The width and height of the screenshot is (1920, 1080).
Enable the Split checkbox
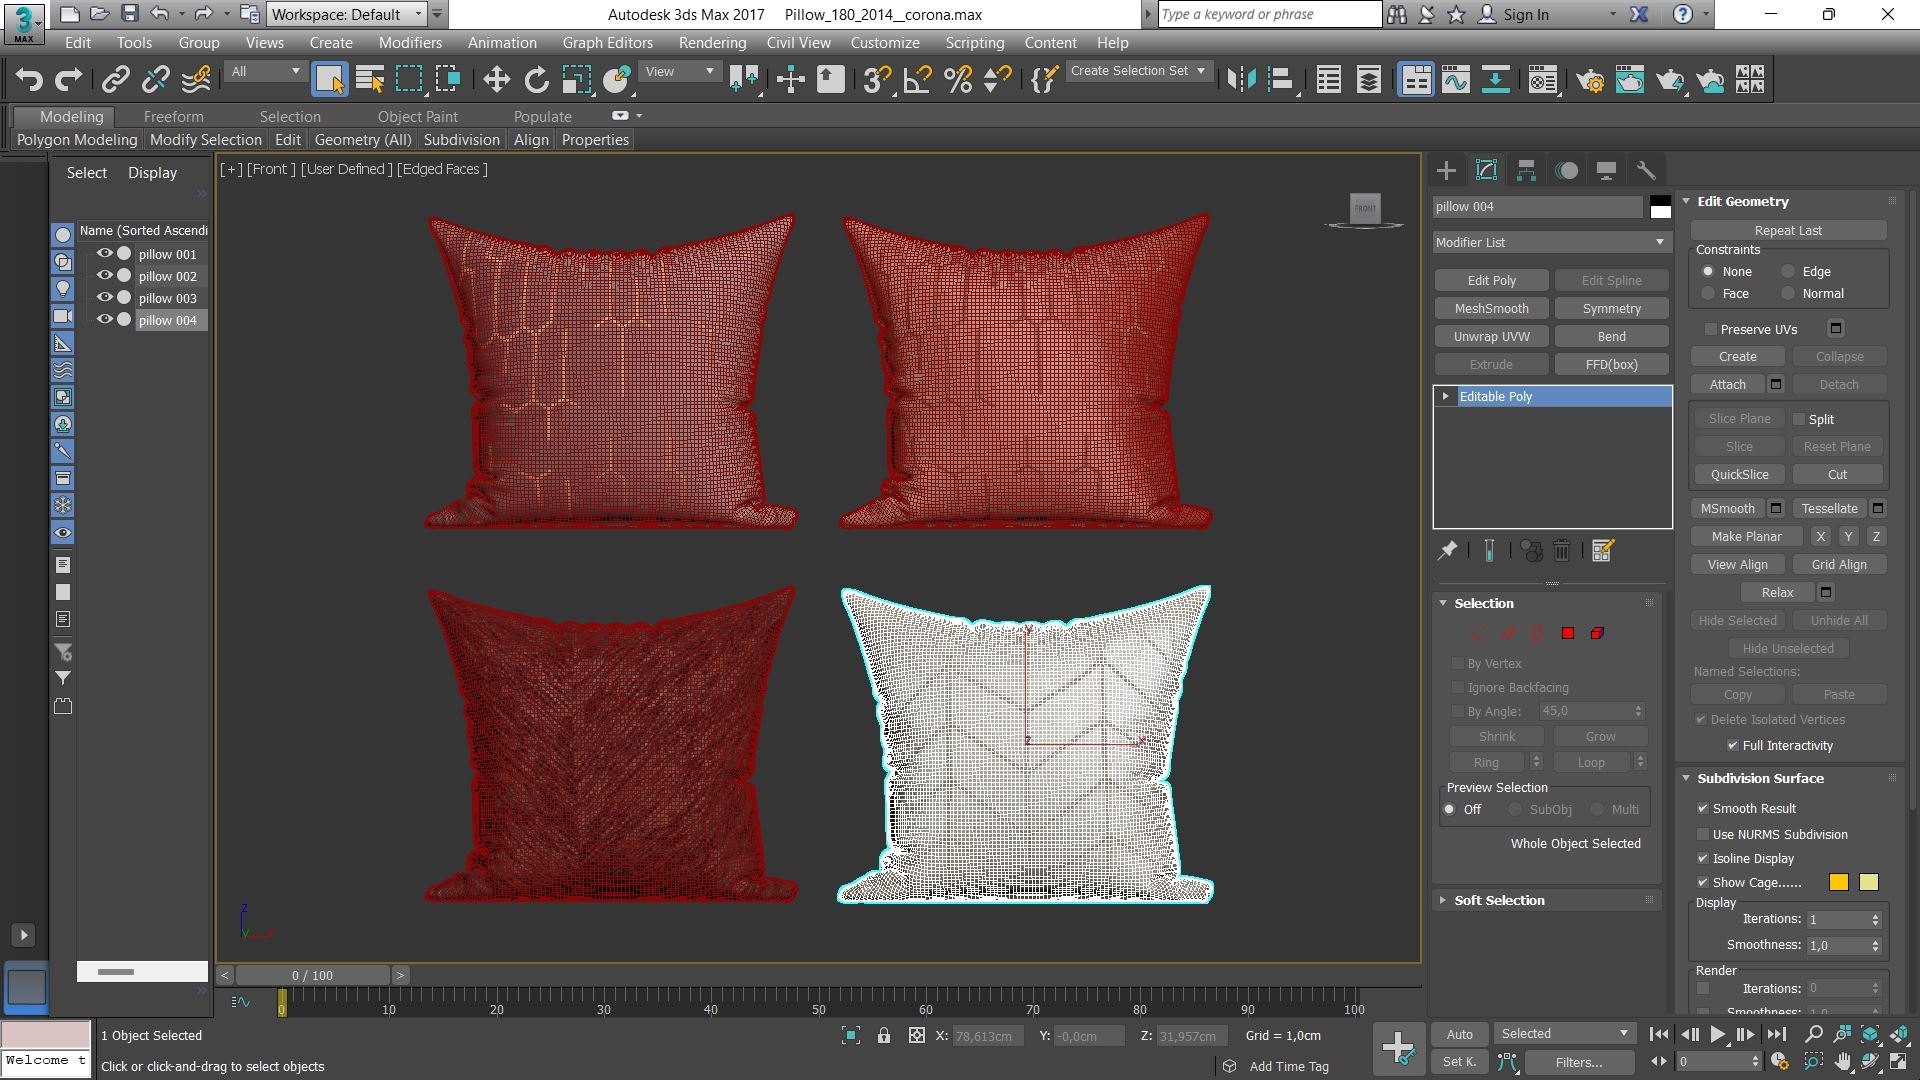click(1799, 419)
